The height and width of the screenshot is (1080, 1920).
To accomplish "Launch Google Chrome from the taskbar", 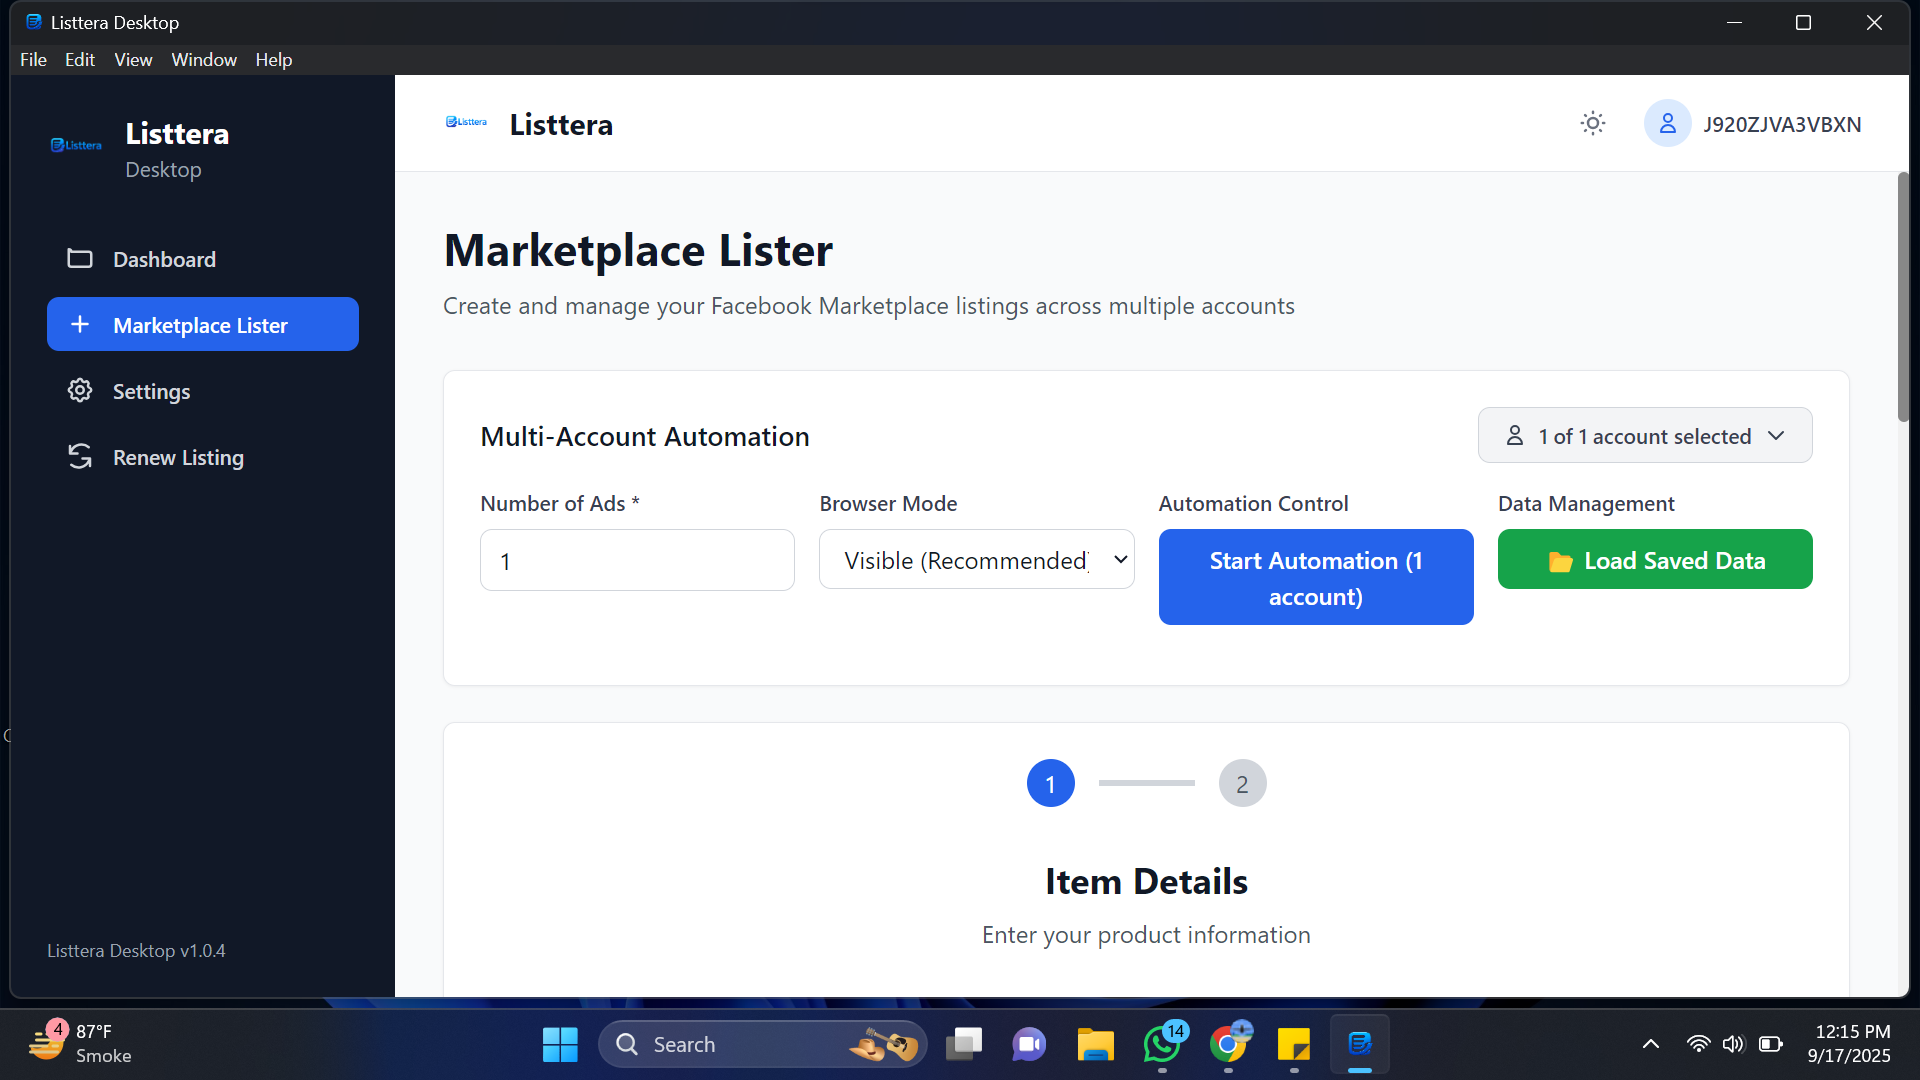I will click(x=1227, y=1043).
